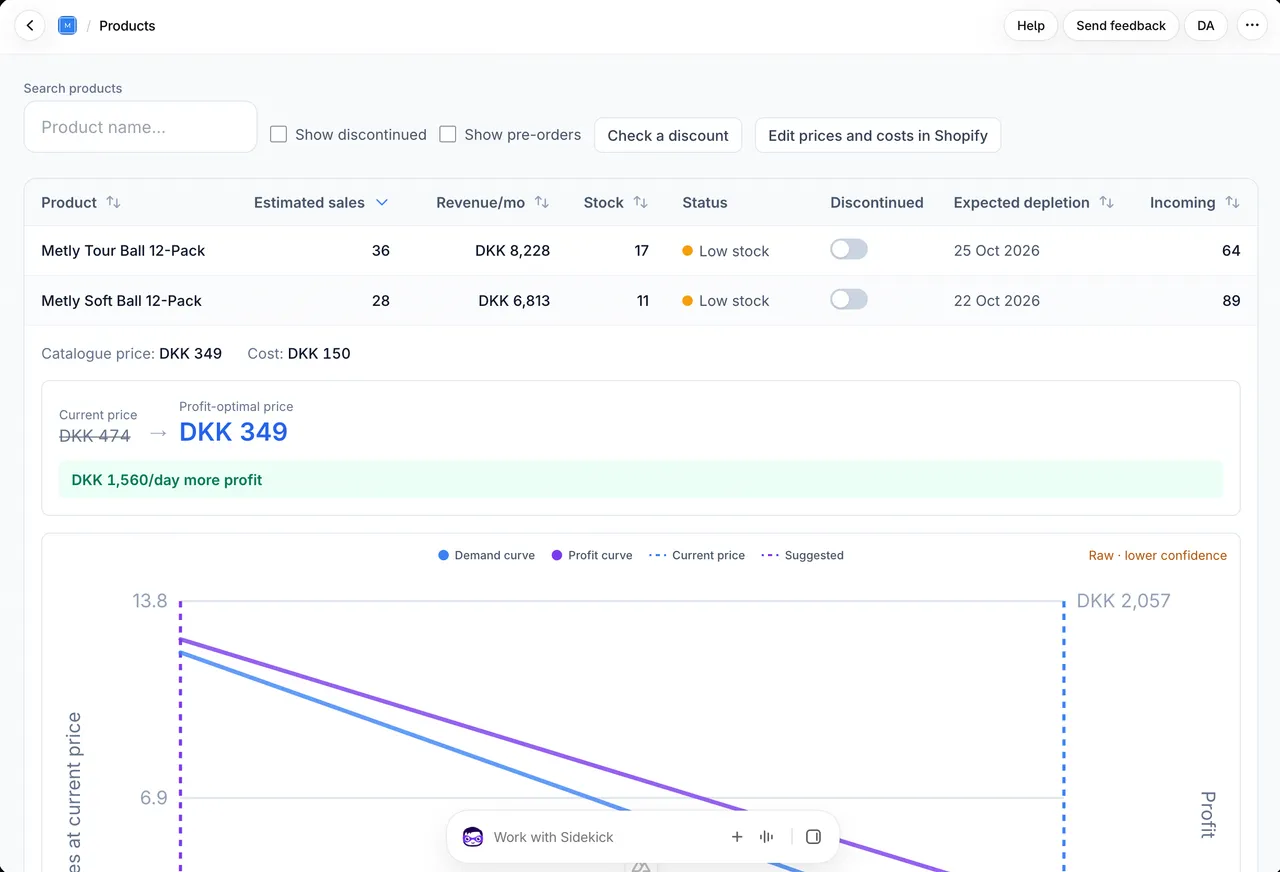The width and height of the screenshot is (1280, 872).
Task: Click incoming quantity 89
Action: tap(1231, 301)
